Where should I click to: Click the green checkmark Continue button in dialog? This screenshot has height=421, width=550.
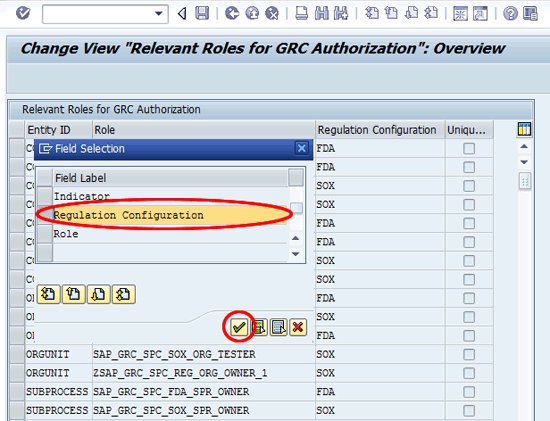point(239,327)
